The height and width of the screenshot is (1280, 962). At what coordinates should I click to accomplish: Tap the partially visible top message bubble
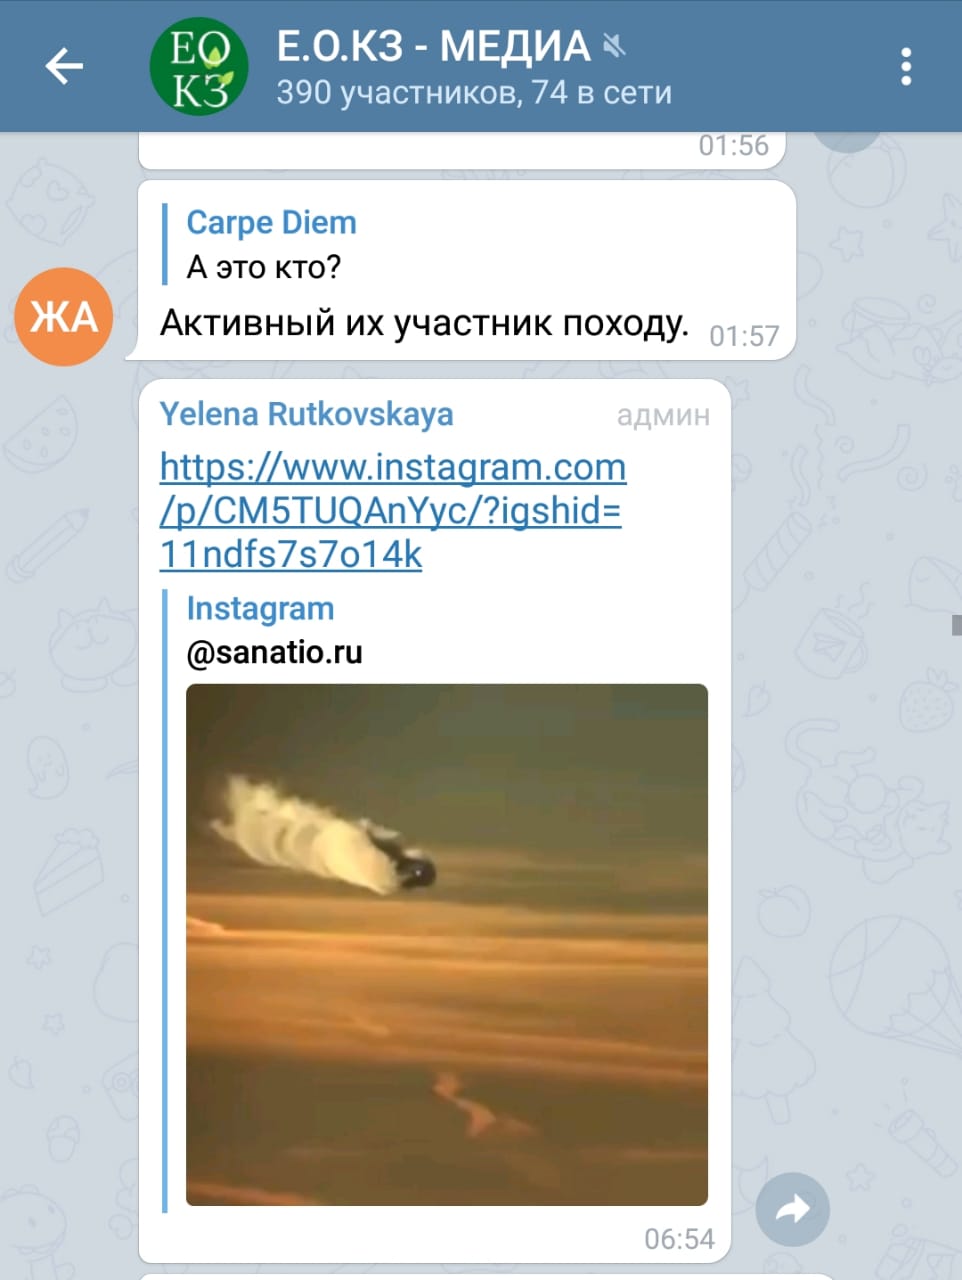point(461,150)
